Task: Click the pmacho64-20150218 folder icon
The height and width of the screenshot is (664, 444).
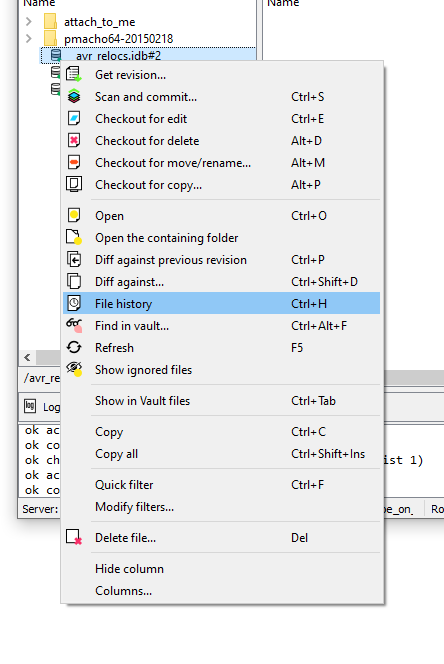Action: coord(50,39)
